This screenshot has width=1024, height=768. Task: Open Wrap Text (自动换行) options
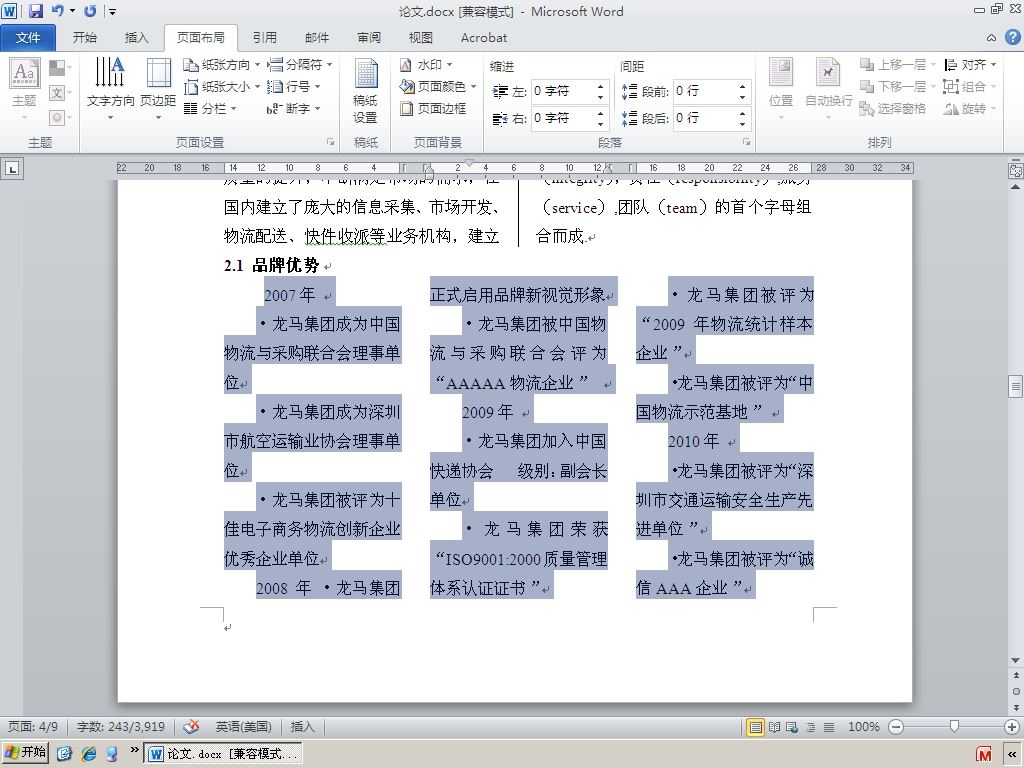[x=828, y=89]
